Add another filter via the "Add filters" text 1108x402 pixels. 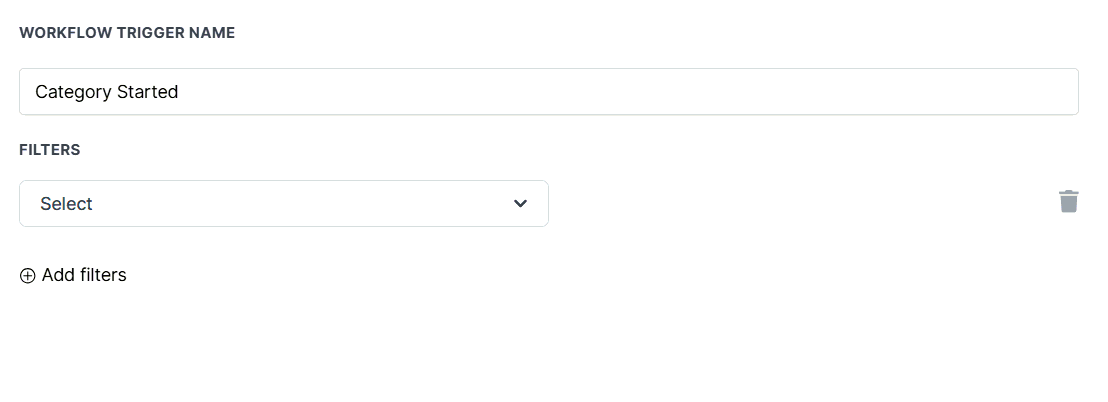84,275
